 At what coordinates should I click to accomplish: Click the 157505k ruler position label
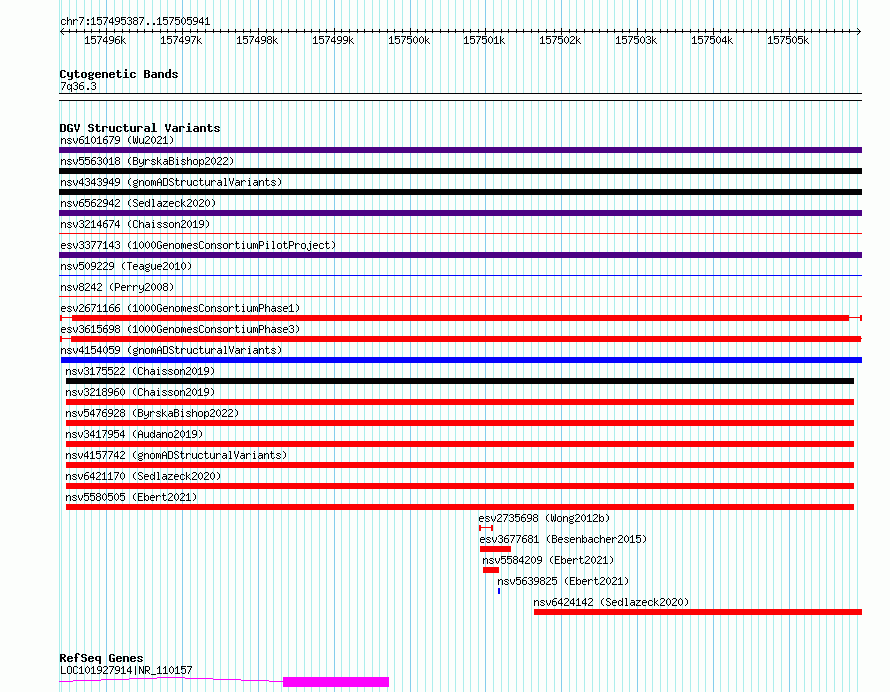[788, 40]
